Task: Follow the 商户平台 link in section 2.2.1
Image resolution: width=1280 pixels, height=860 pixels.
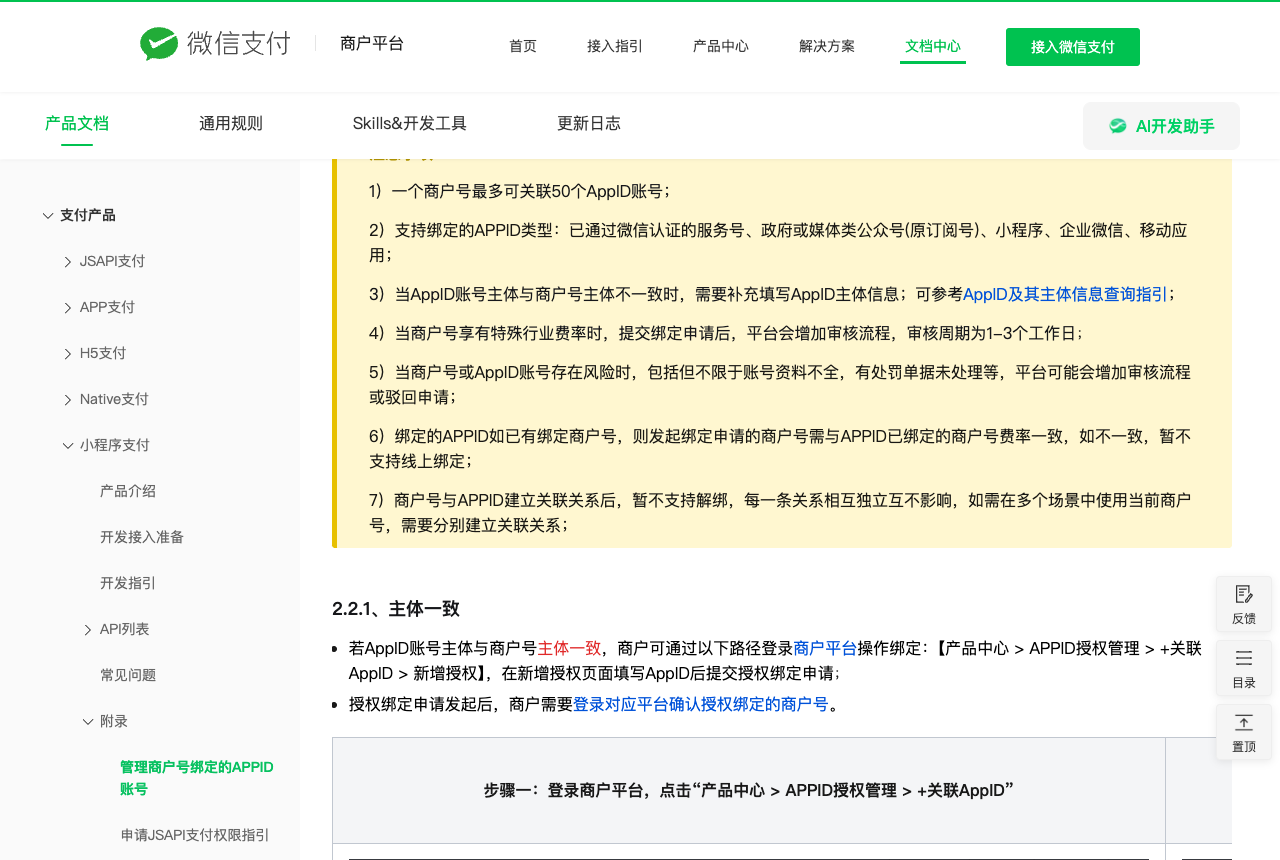Action: [x=826, y=648]
